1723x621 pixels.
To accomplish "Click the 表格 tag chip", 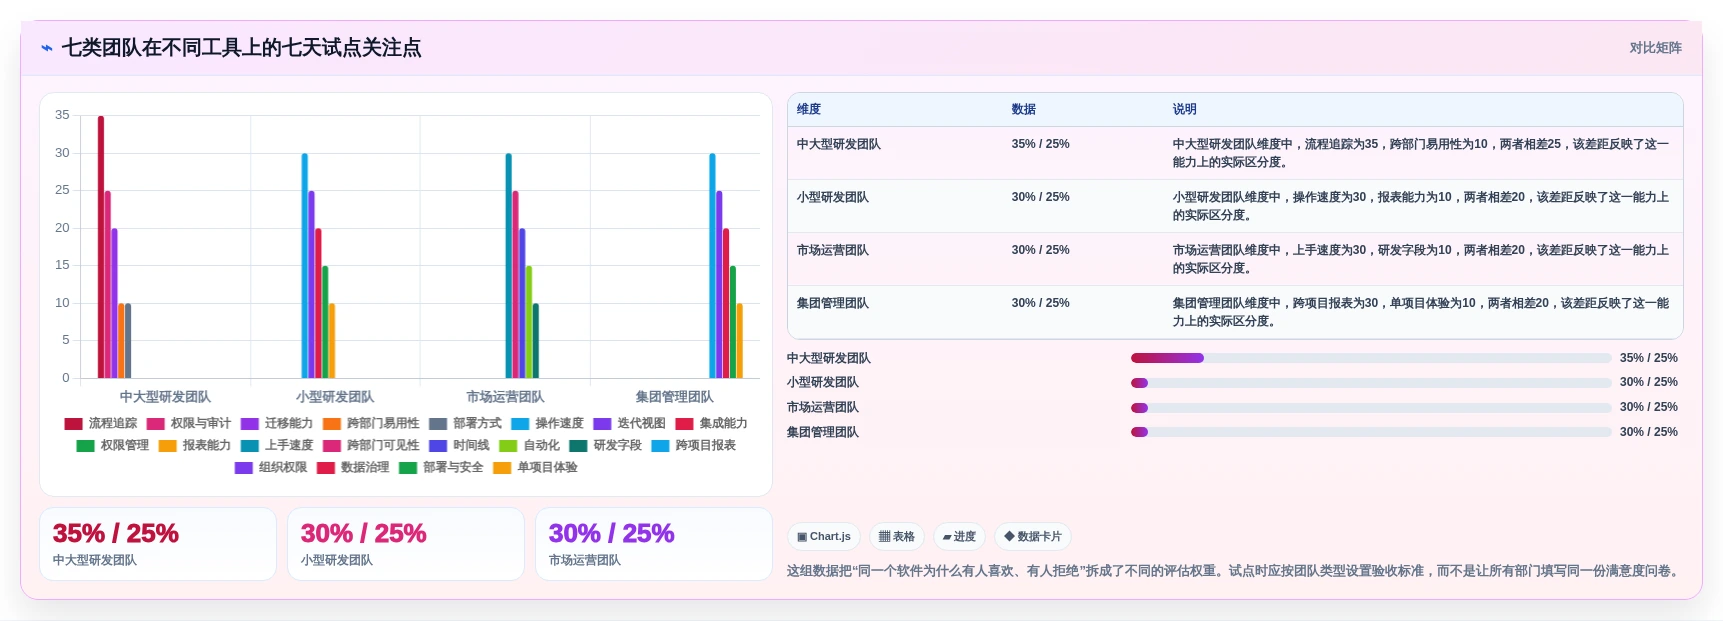I will coord(897,537).
